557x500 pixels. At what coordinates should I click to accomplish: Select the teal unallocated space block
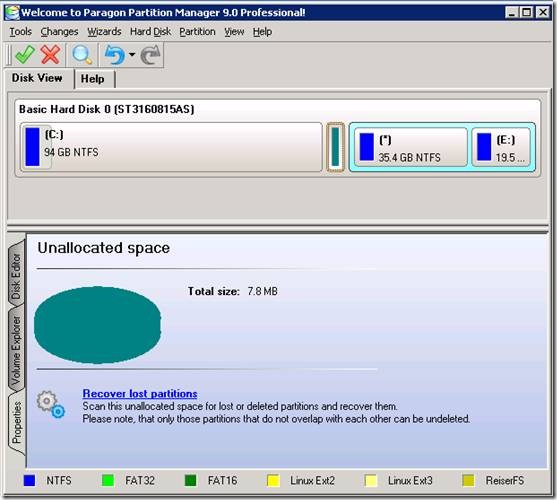[335, 147]
